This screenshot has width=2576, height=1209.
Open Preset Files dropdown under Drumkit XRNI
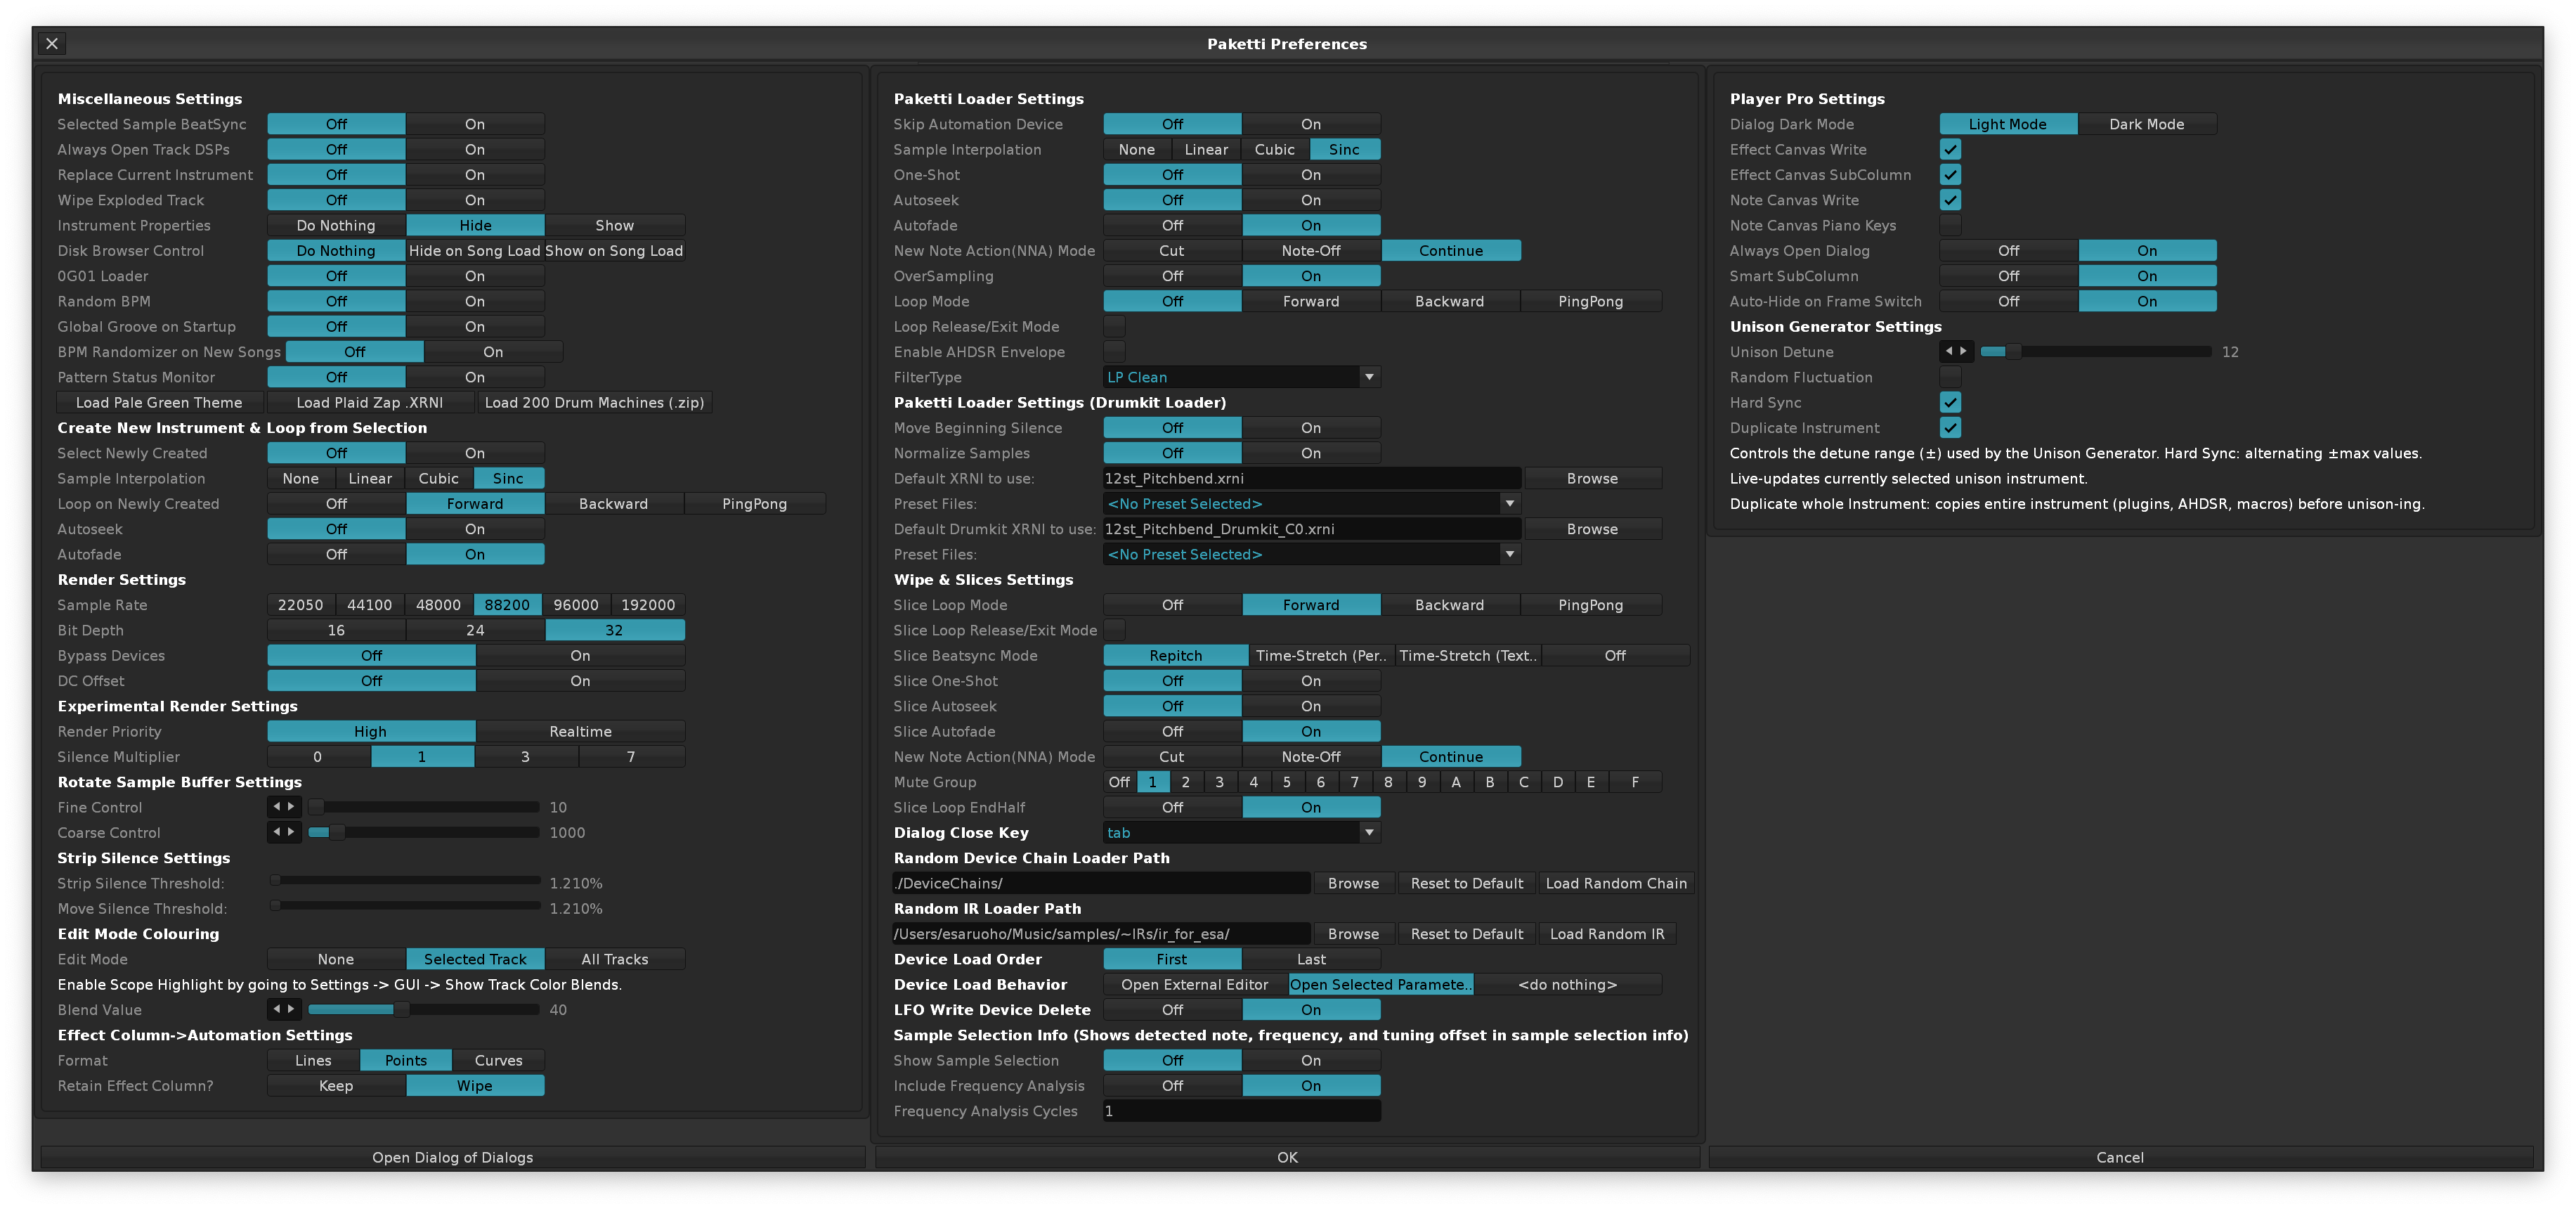1312,554
